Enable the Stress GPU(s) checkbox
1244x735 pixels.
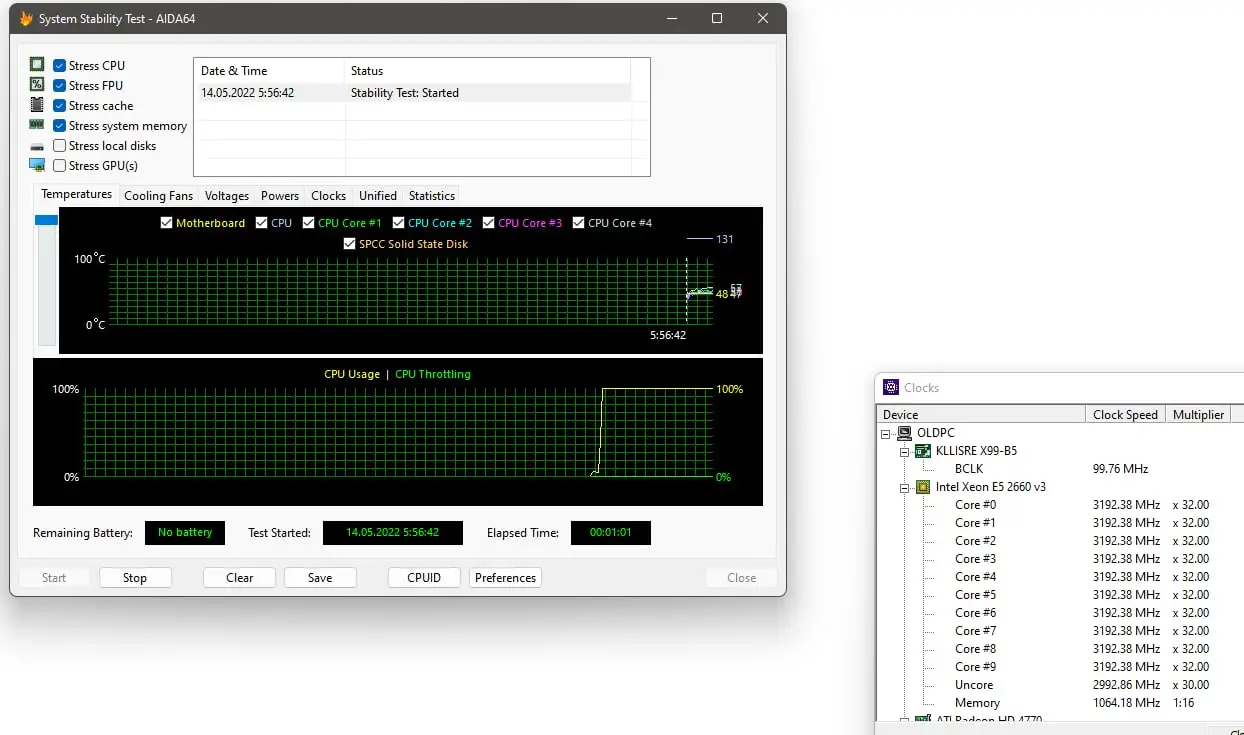click(60, 165)
